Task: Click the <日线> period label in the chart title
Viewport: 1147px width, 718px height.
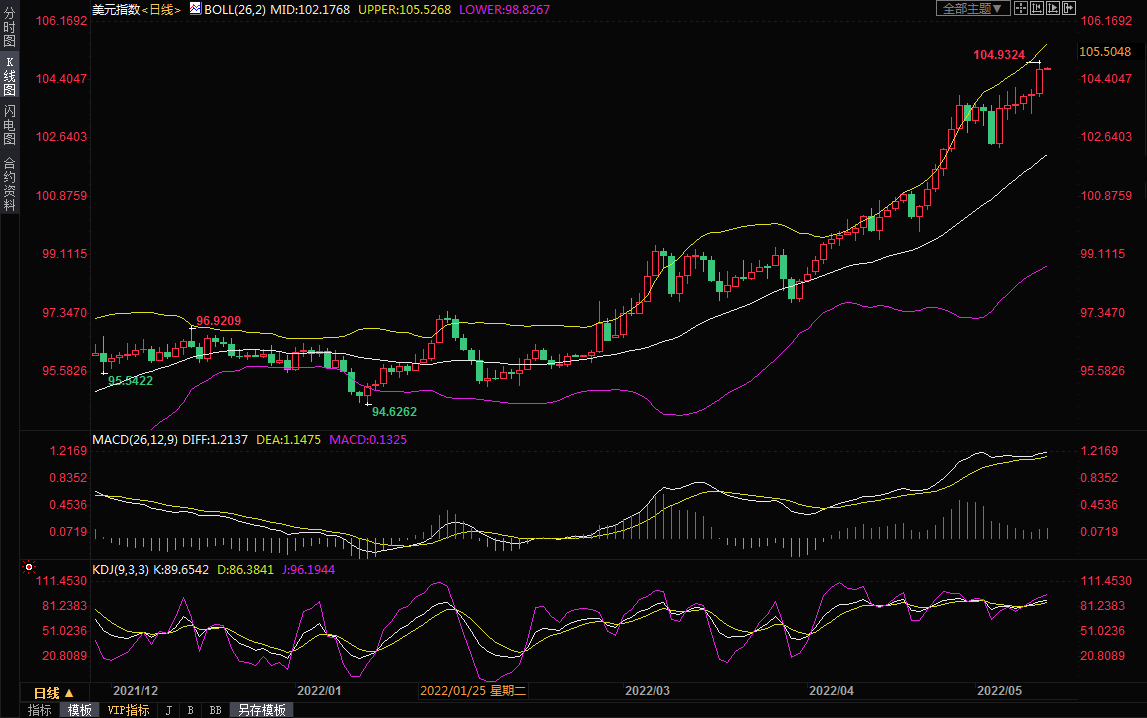Action: pos(160,9)
